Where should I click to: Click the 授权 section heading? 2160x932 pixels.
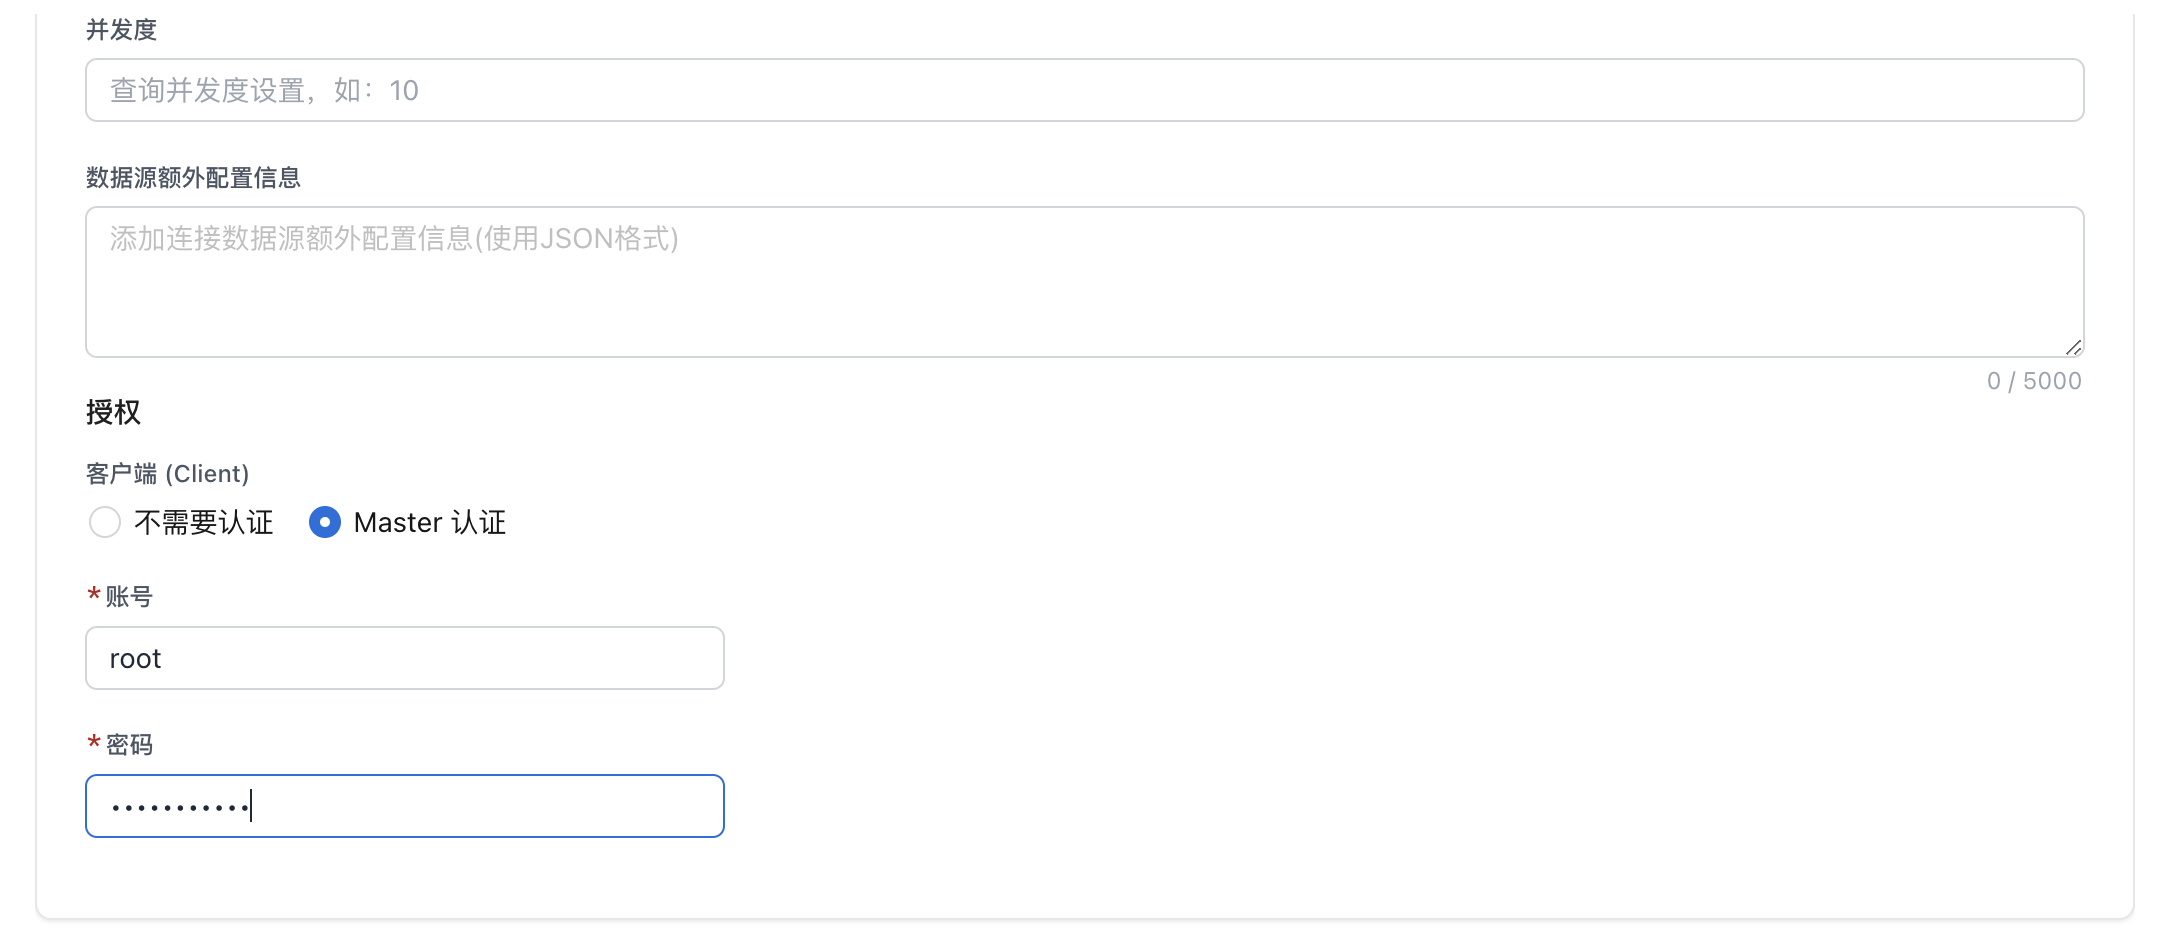tap(113, 412)
